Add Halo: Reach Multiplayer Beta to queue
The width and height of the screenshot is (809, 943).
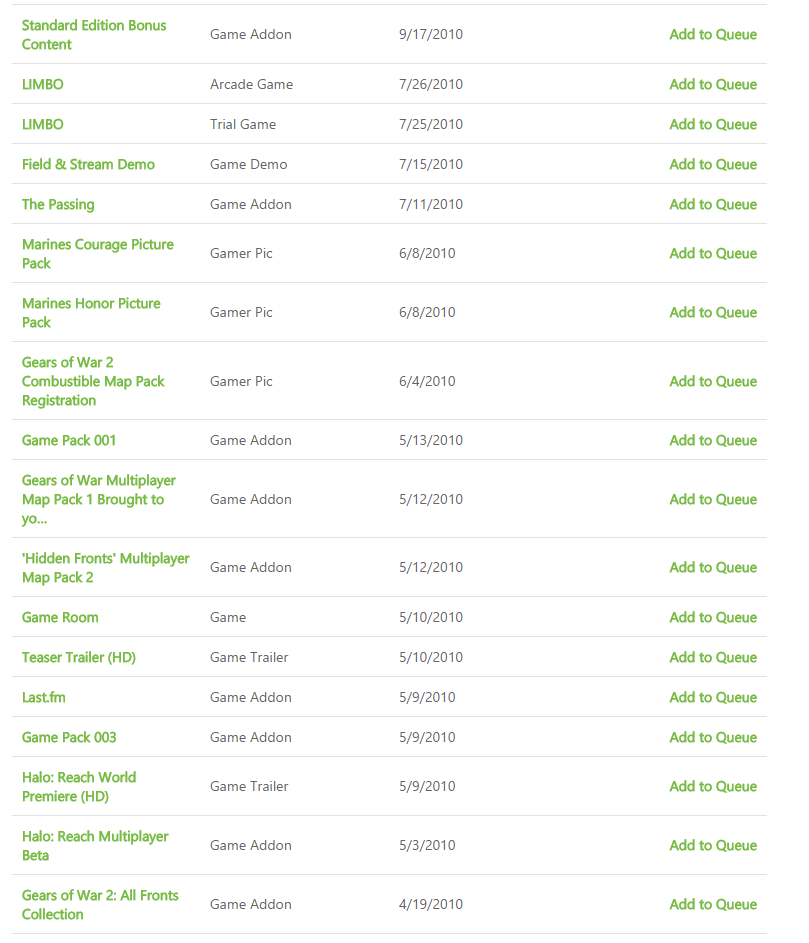pos(713,846)
